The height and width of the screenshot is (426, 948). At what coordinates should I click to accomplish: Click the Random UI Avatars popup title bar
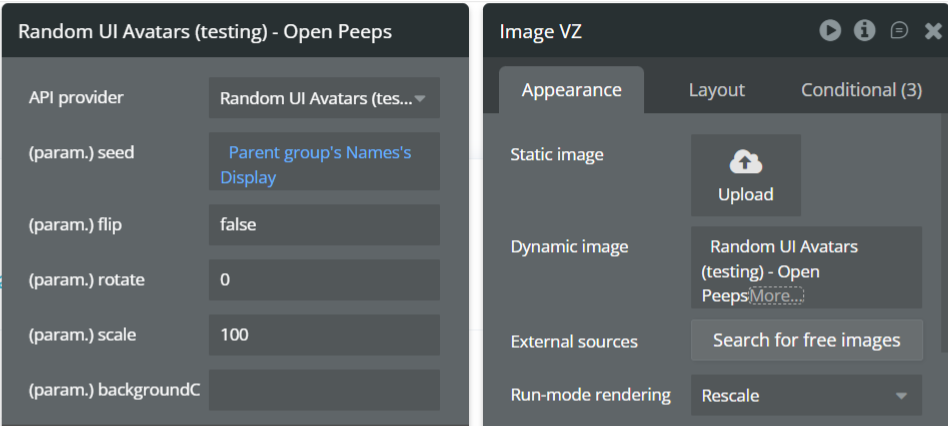205,32
